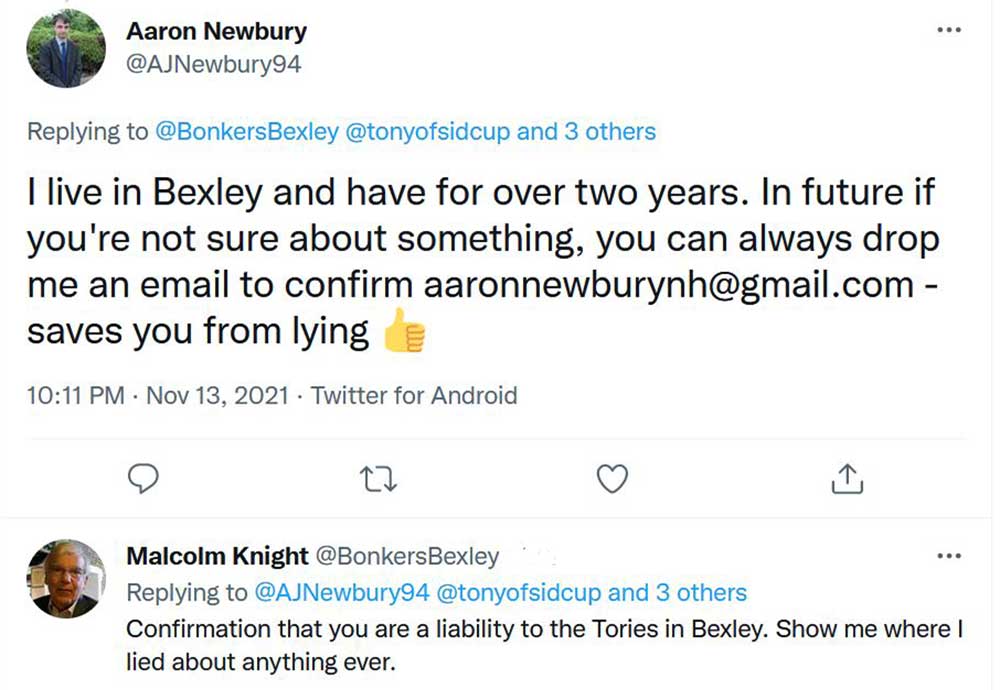Image resolution: width=1000 pixels, height=690 pixels.
Task: Open the share tweet icon
Action: click(x=847, y=480)
